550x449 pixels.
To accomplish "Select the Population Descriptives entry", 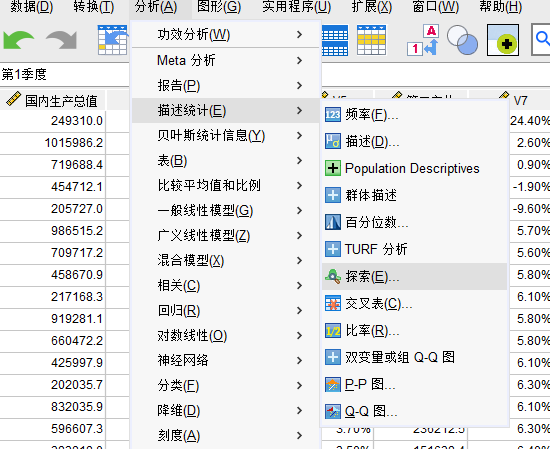I will (x=415, y=168).
